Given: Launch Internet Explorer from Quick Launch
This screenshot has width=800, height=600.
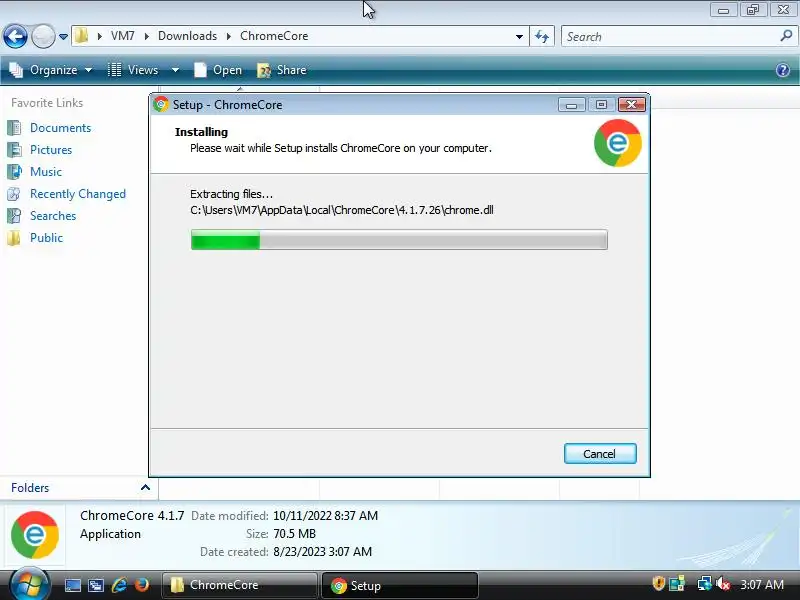Looking at the screenshot, I should (119, 585).
